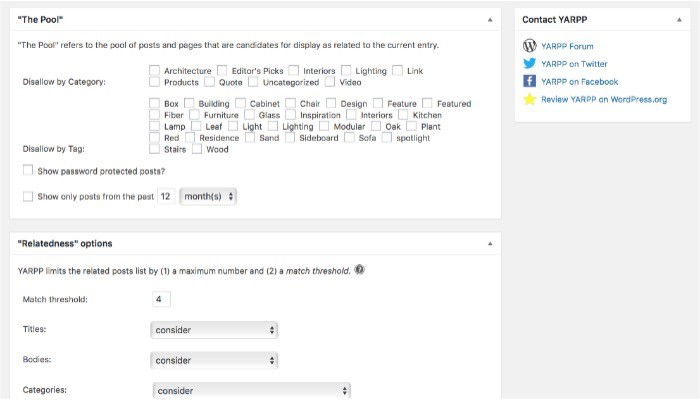Click the Facebook icon in Contact YARPP
Viewport: 700px width, 400px height.
tap(529, 81)
